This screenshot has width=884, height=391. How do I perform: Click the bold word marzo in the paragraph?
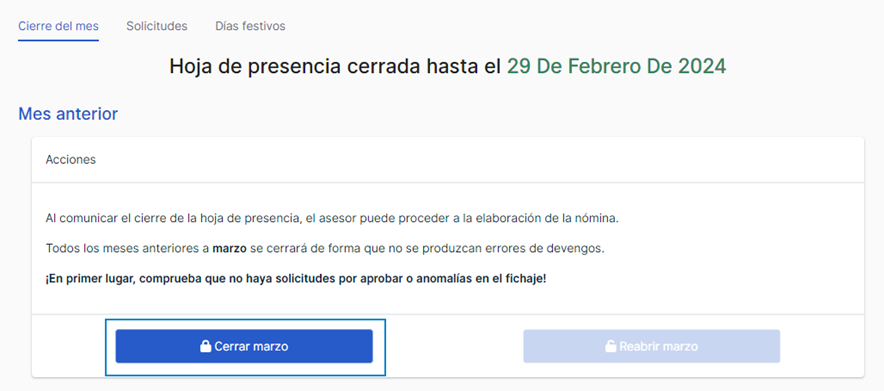click(x=229, y=248)
